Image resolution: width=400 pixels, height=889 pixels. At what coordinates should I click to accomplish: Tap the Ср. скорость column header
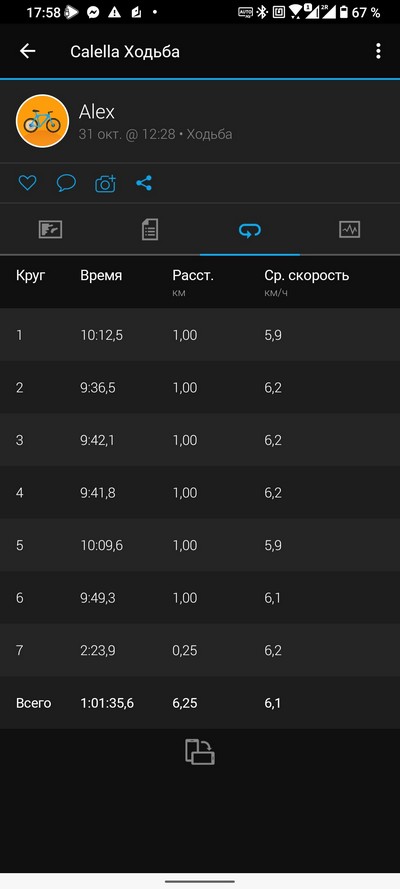coord(307,276)
